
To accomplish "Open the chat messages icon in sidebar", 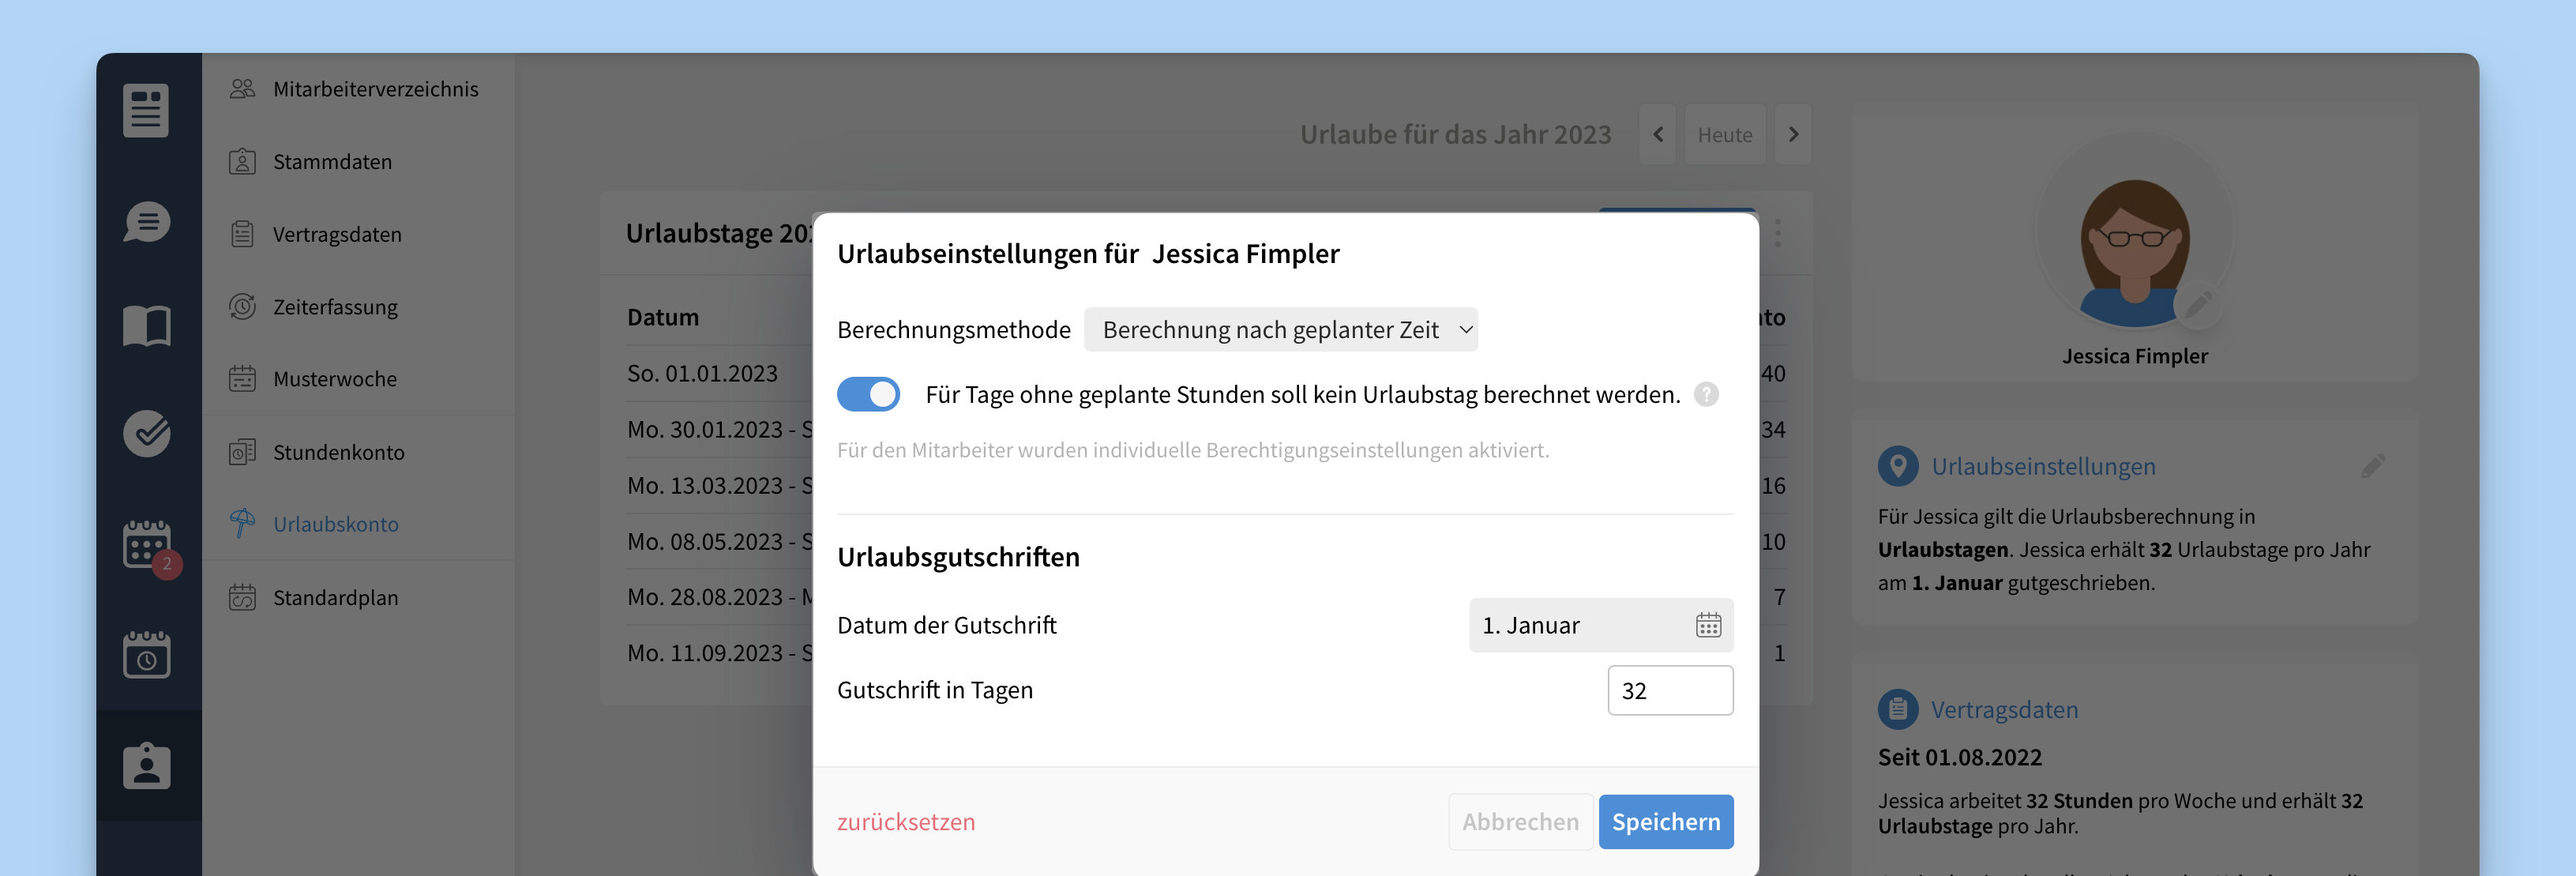I will coord(147,221).
